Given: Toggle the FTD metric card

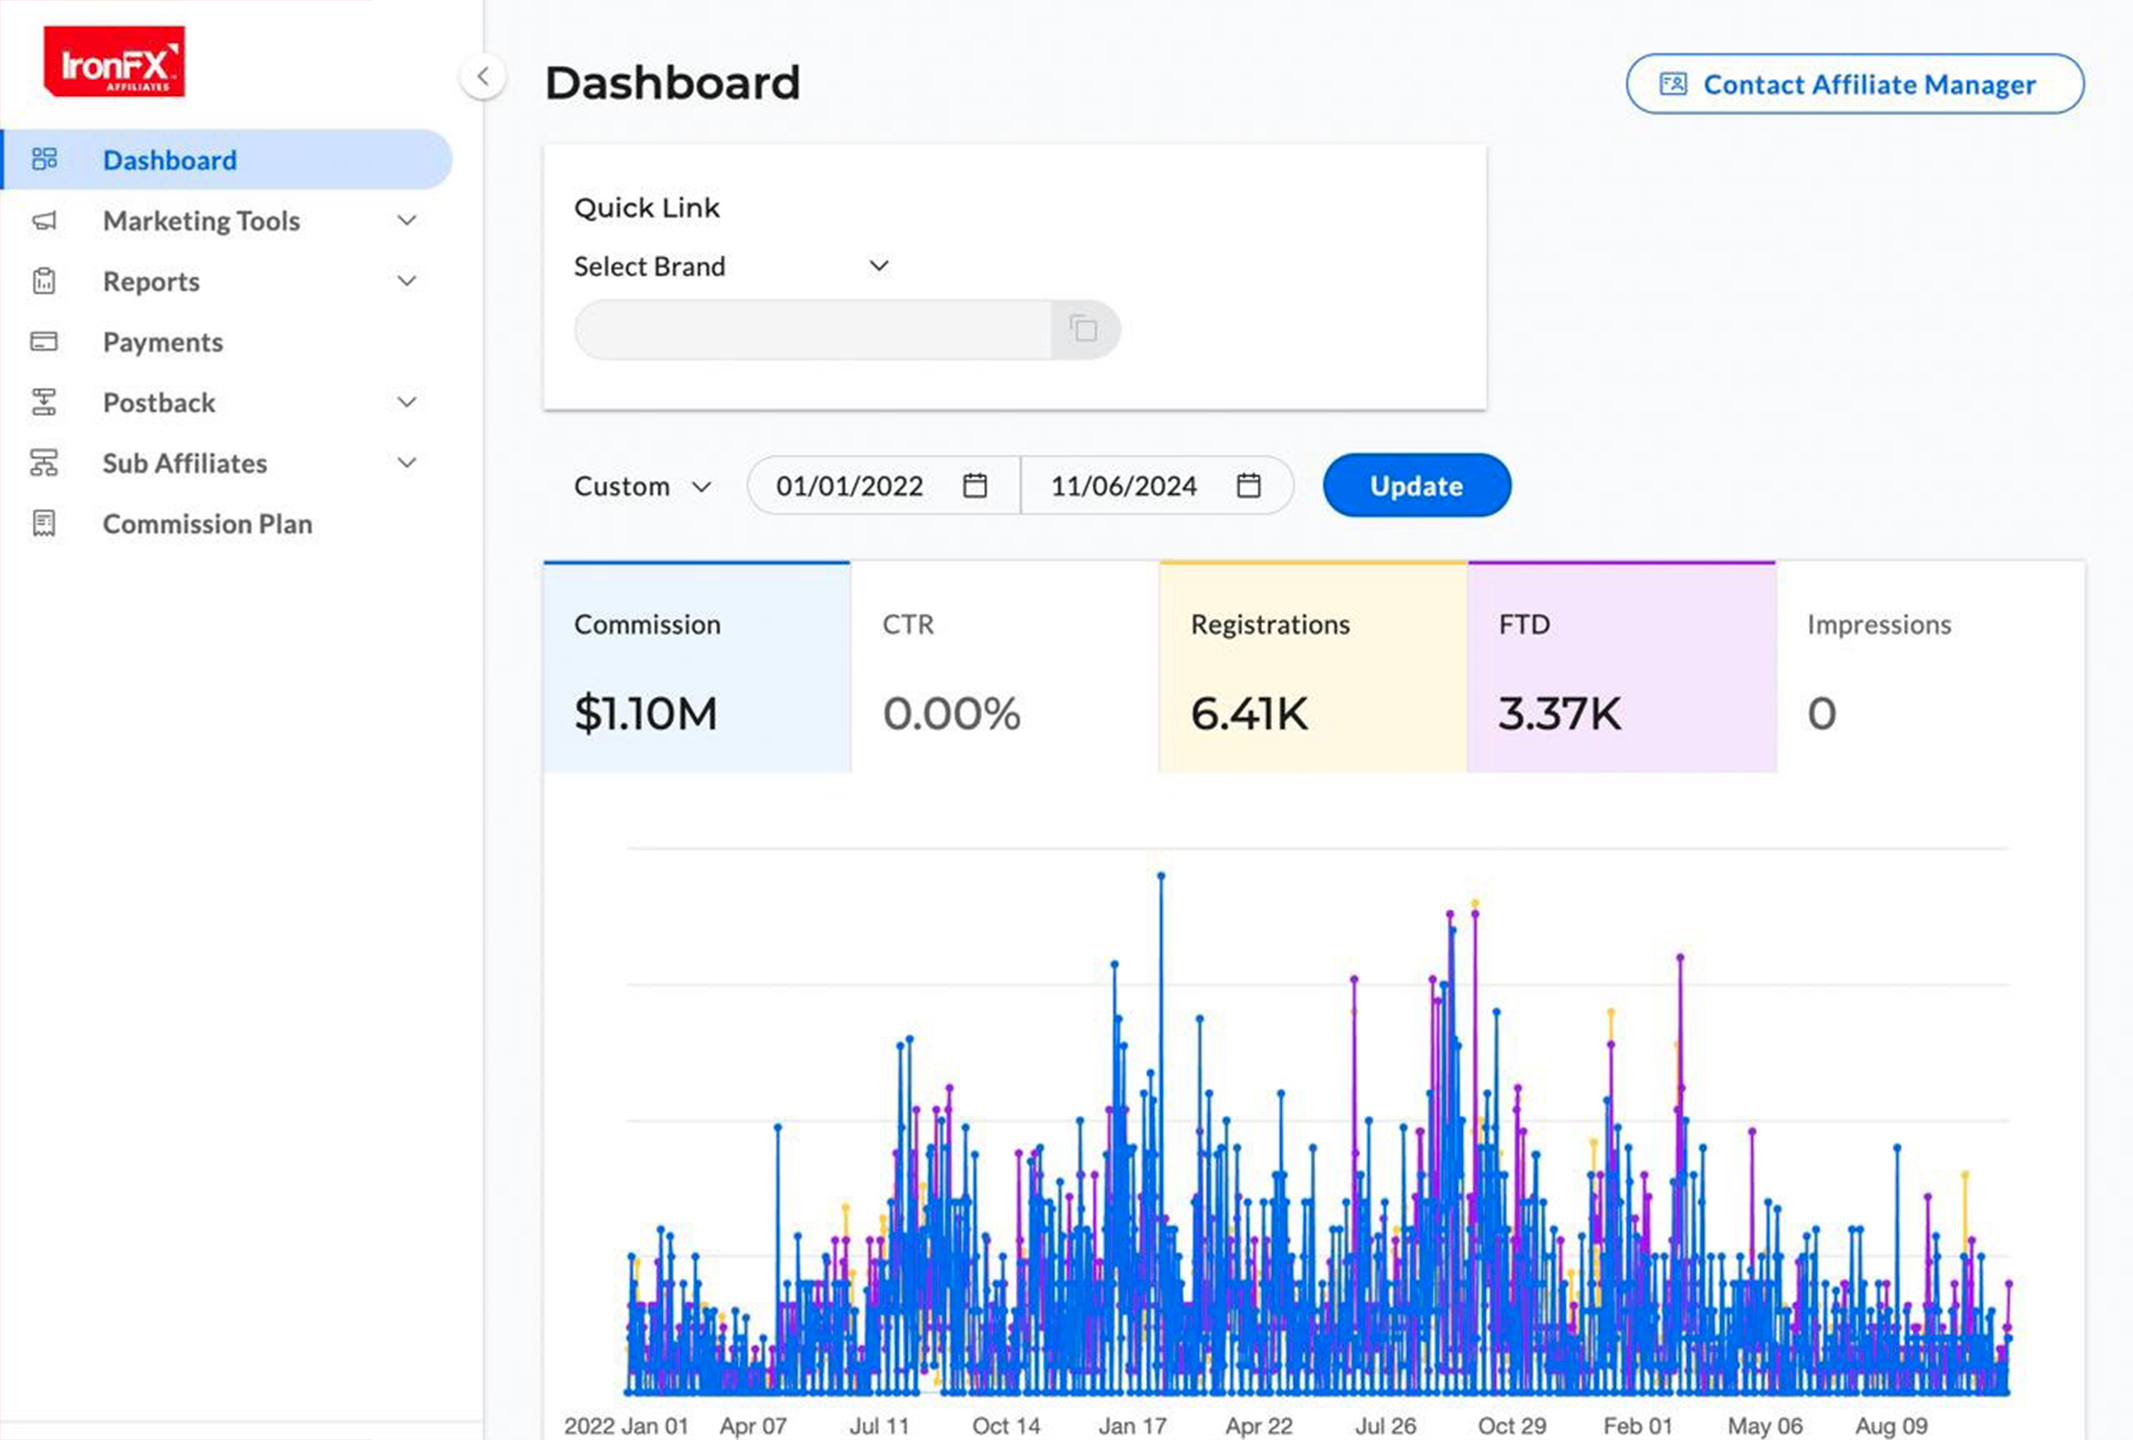Looking at the screenshot, I should (x=1620, y=668).
